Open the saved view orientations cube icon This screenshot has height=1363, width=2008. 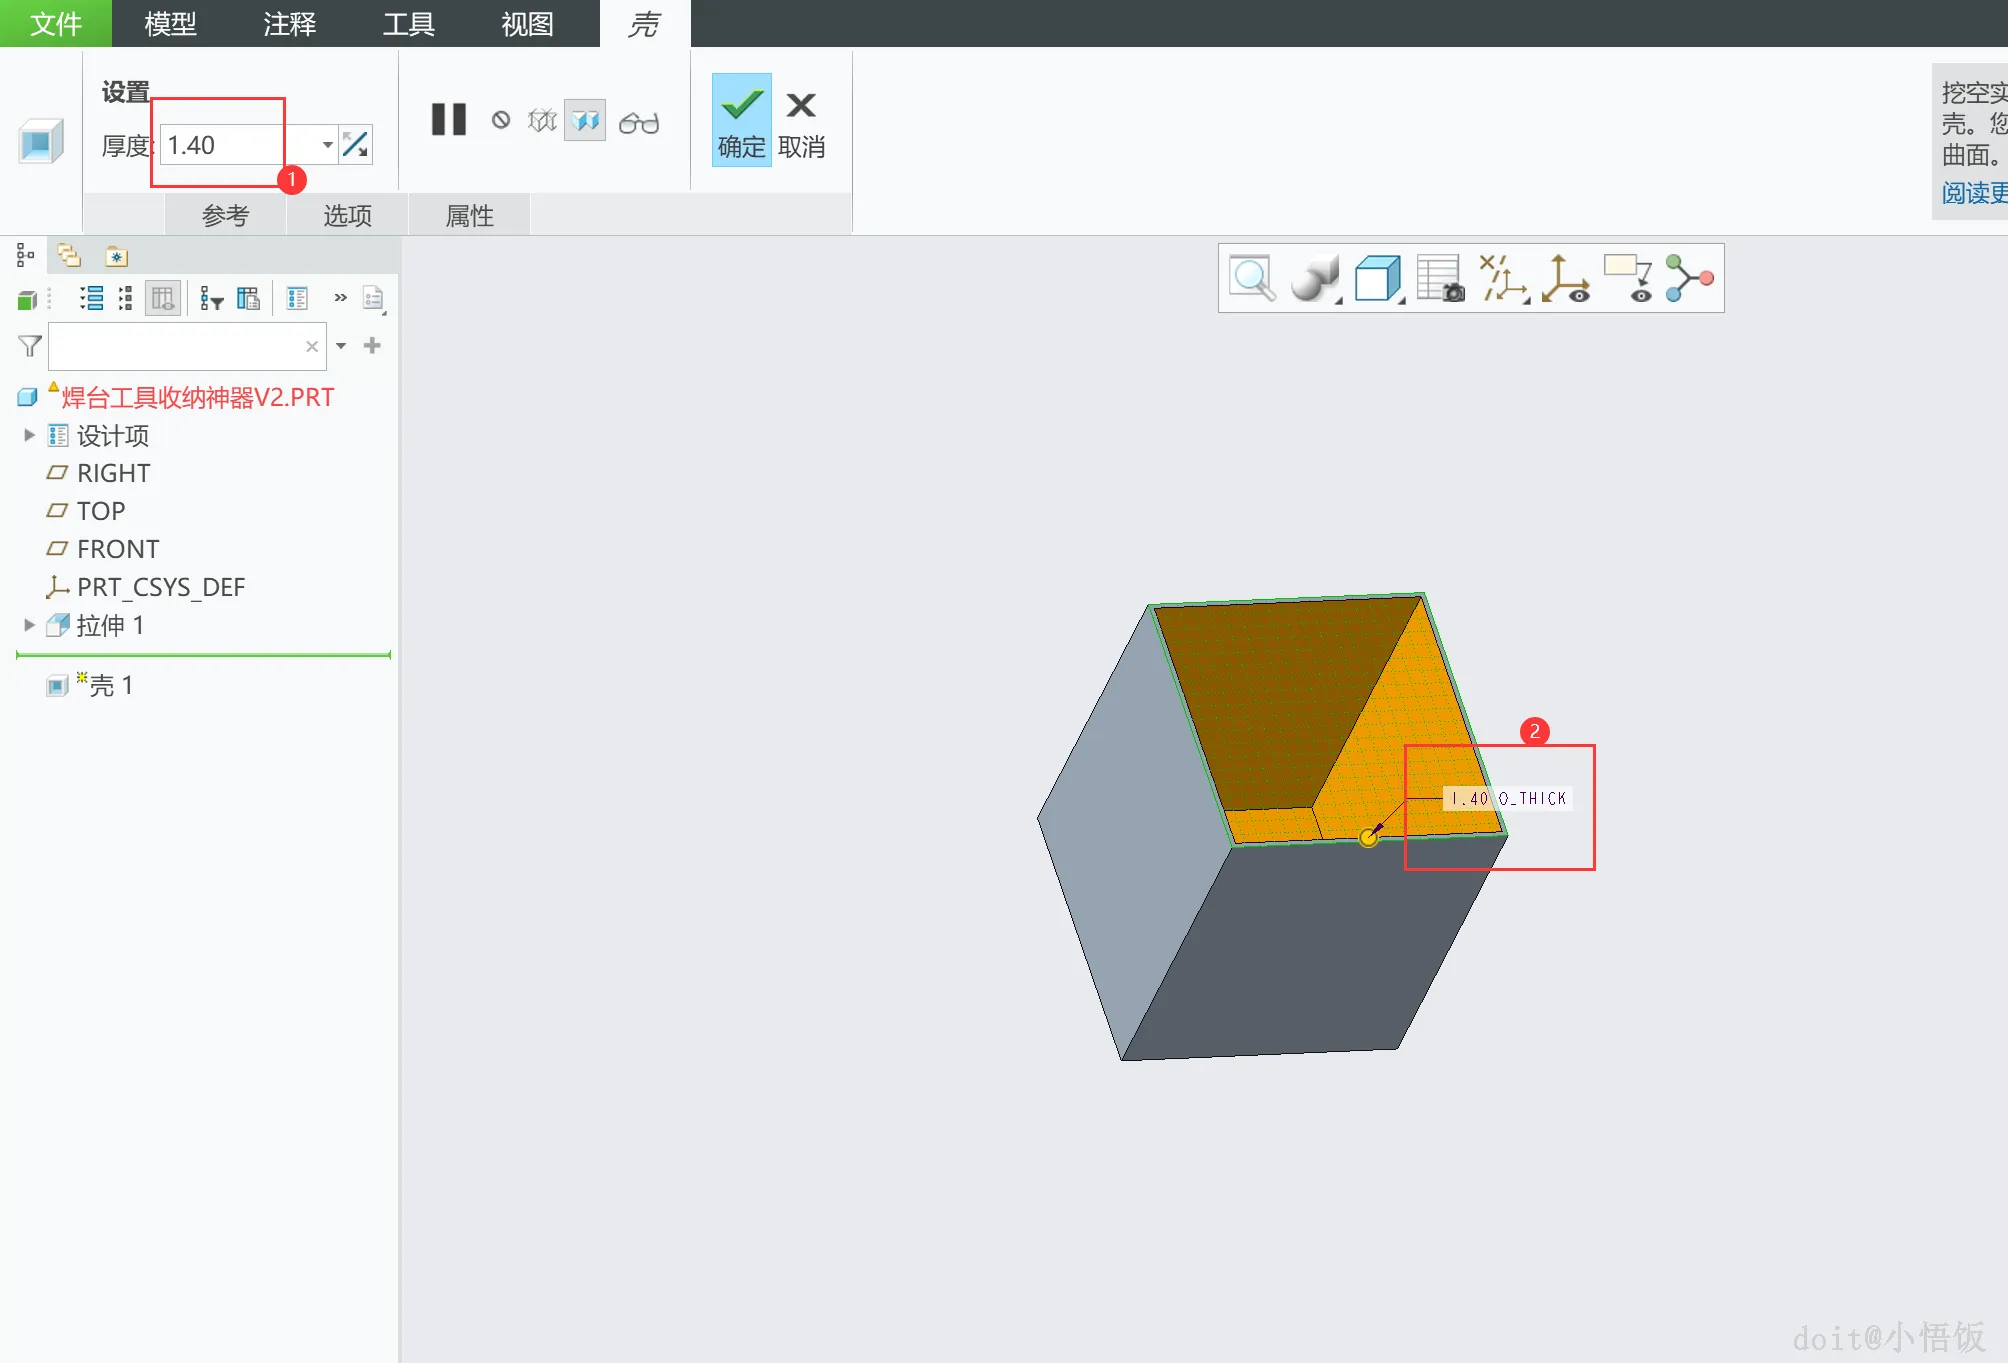[1377, 278]
